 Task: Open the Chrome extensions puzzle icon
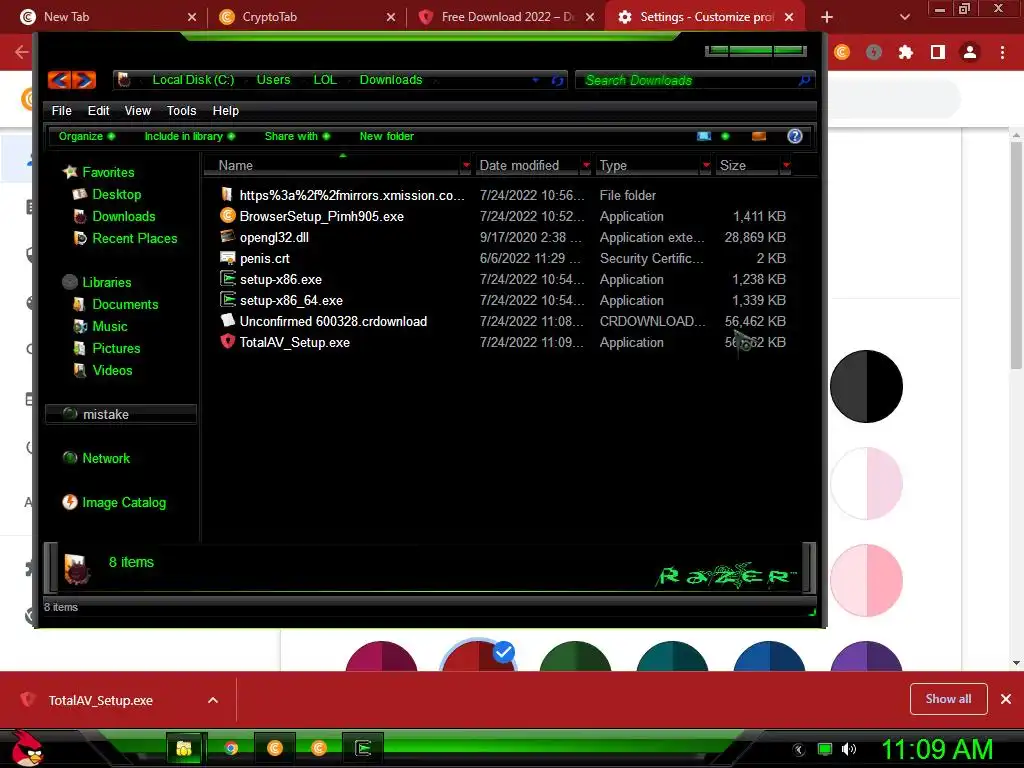906,52
